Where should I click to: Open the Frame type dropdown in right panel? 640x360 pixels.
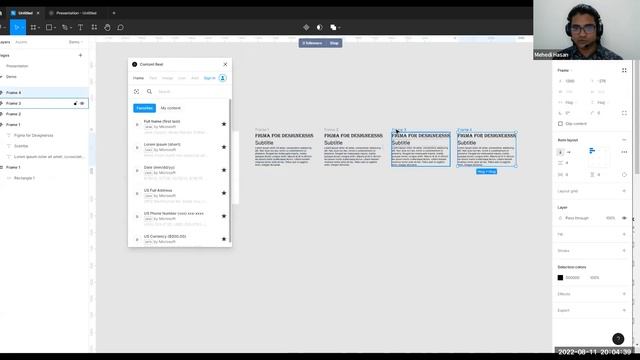[x=564, y=70]
